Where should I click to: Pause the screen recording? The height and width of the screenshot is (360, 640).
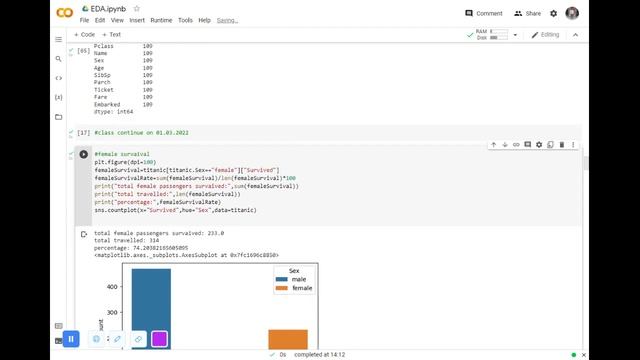(x=71, y=339)
